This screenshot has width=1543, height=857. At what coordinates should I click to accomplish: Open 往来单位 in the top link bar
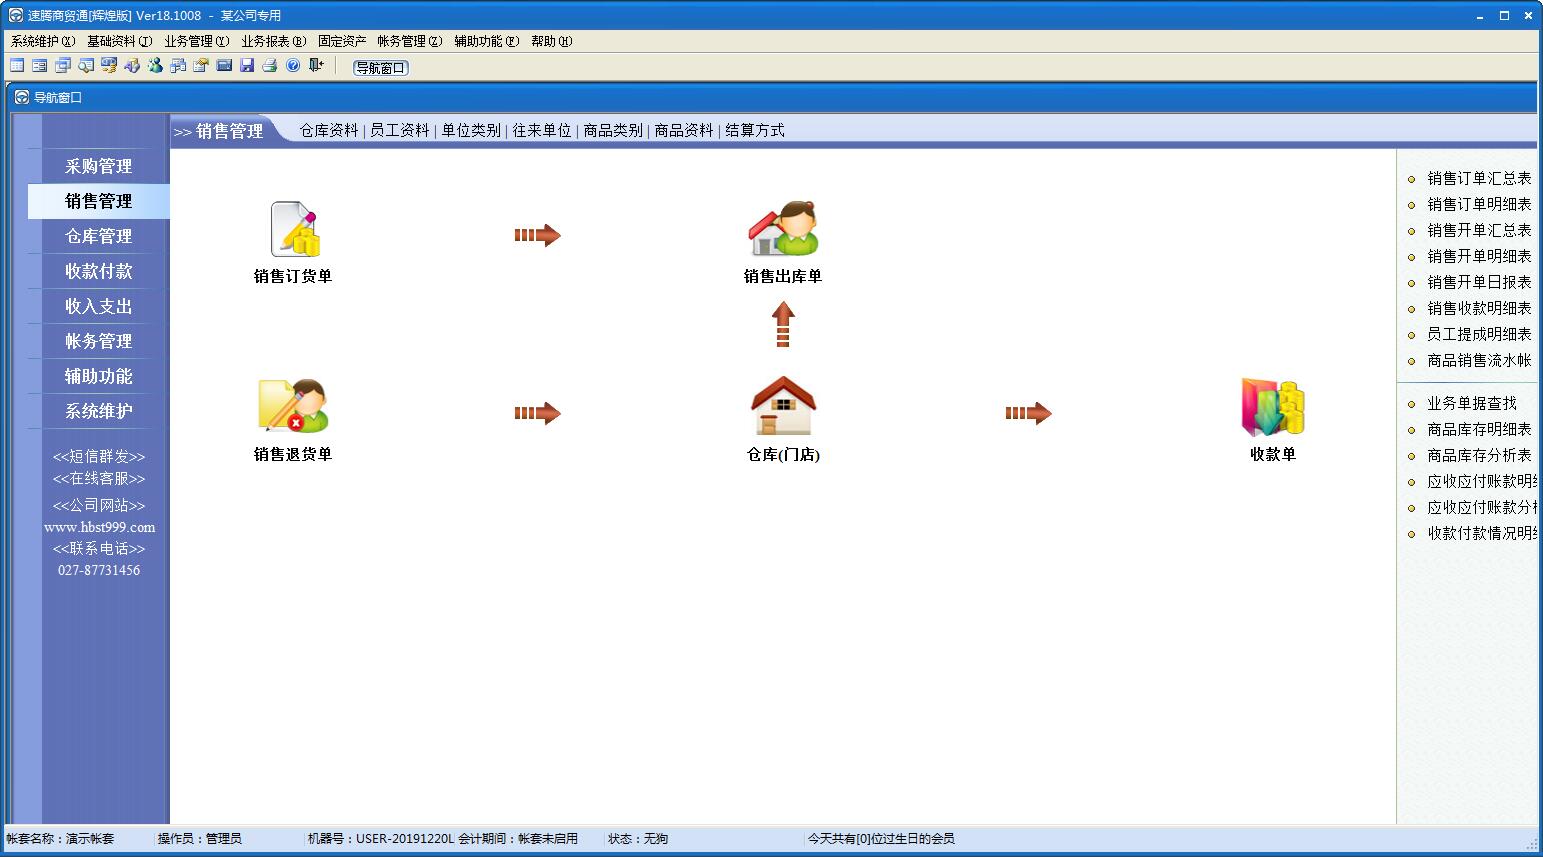[542, 130]
